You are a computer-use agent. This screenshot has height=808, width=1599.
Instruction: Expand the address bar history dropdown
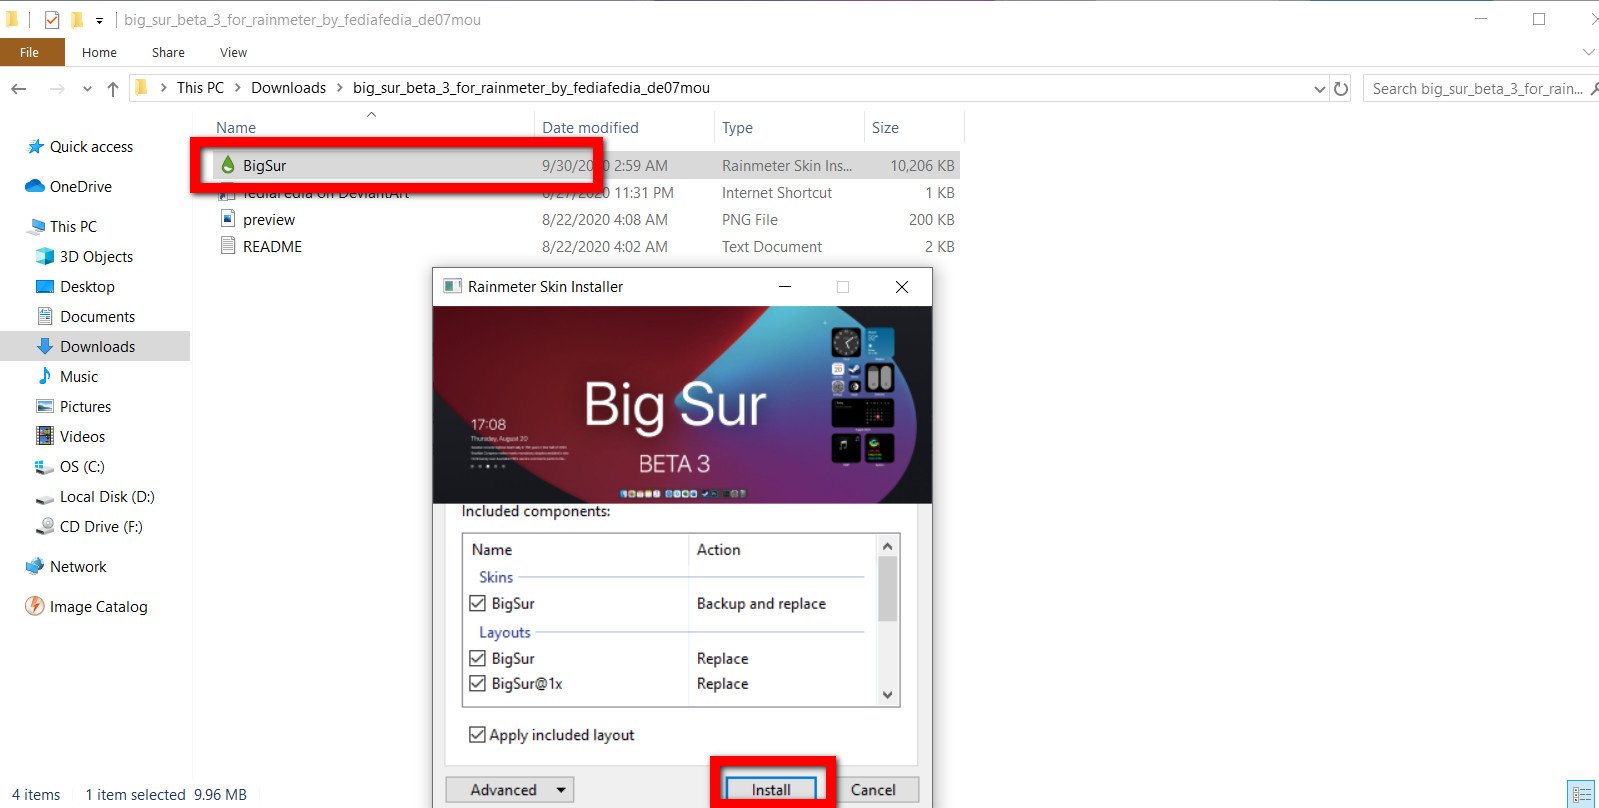[1319, 89]
